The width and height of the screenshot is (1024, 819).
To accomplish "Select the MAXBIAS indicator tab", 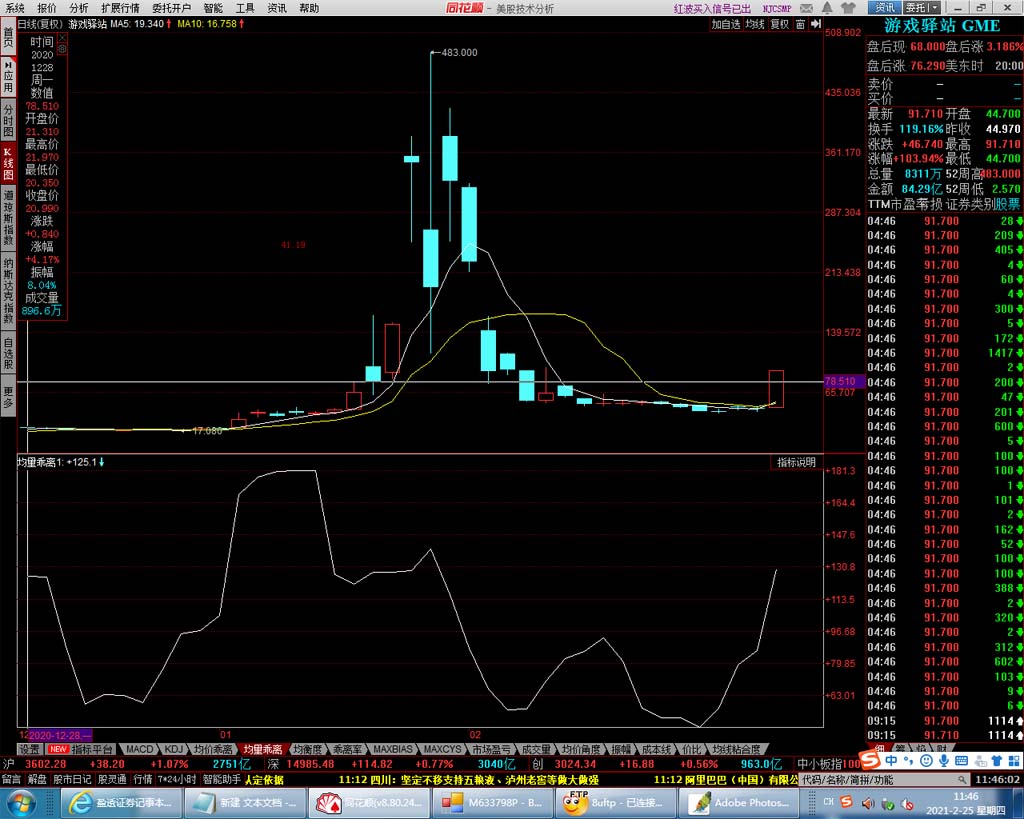I will pyautogui.click(x=393, y=749).
